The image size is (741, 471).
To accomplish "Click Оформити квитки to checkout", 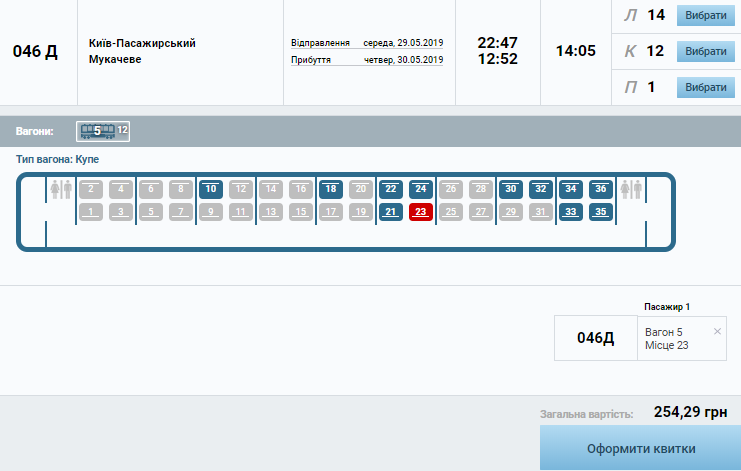I will pos(640,448).
